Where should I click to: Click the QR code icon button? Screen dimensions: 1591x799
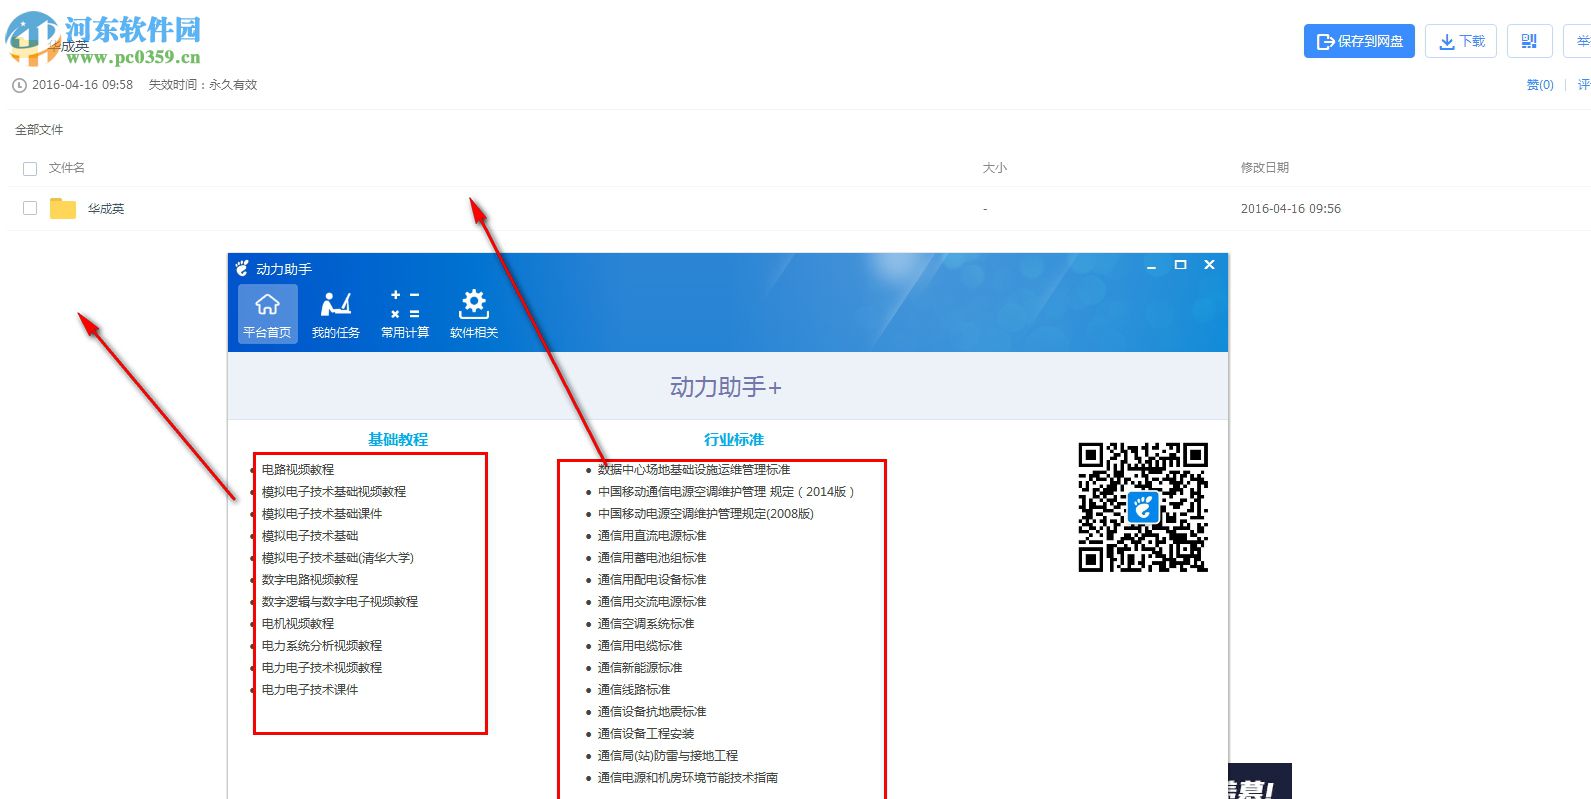[x=1529, y=41]
